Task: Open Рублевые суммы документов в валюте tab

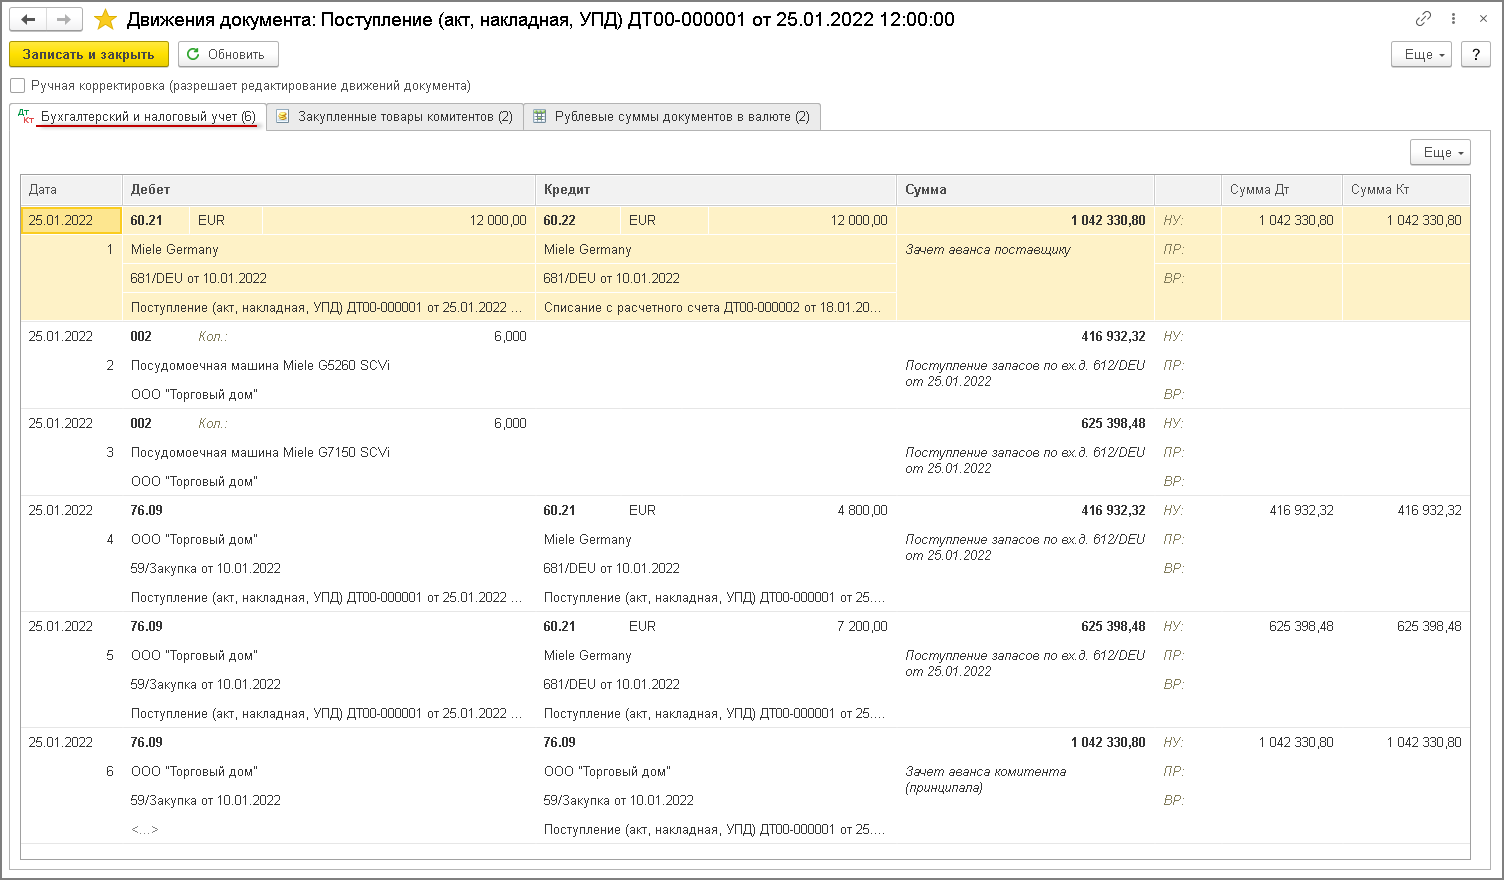Action: coord(672,117)
